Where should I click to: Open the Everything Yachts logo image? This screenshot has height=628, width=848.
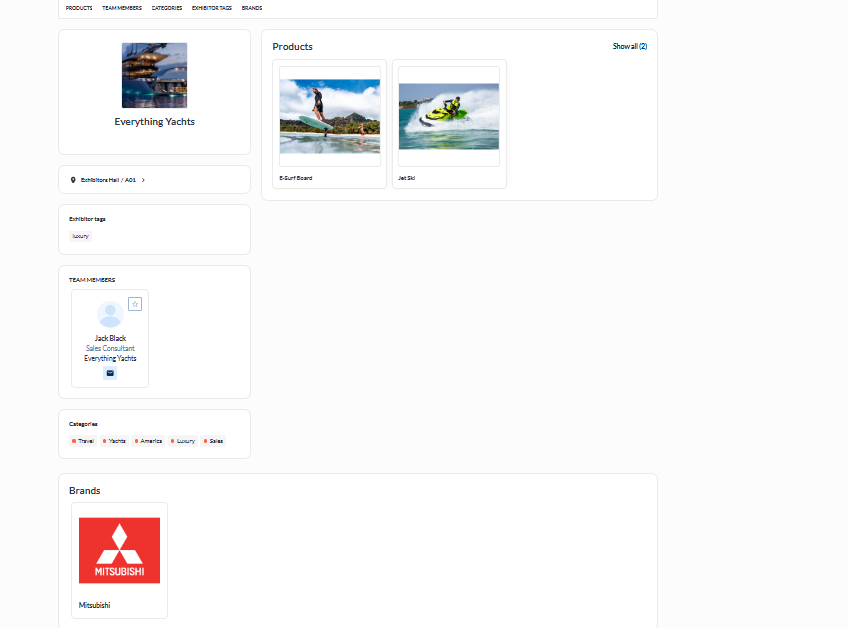click(x=154, y=75)
